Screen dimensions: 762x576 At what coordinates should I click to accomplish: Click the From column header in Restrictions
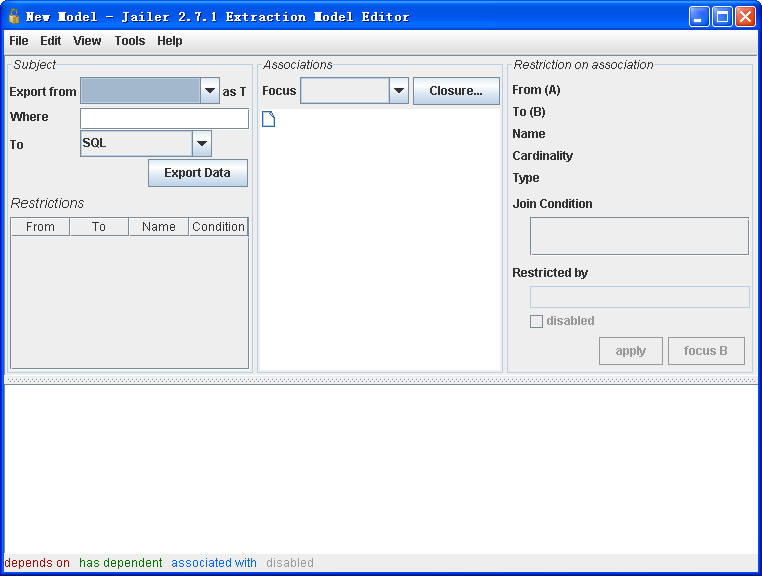tap(40, 227)
